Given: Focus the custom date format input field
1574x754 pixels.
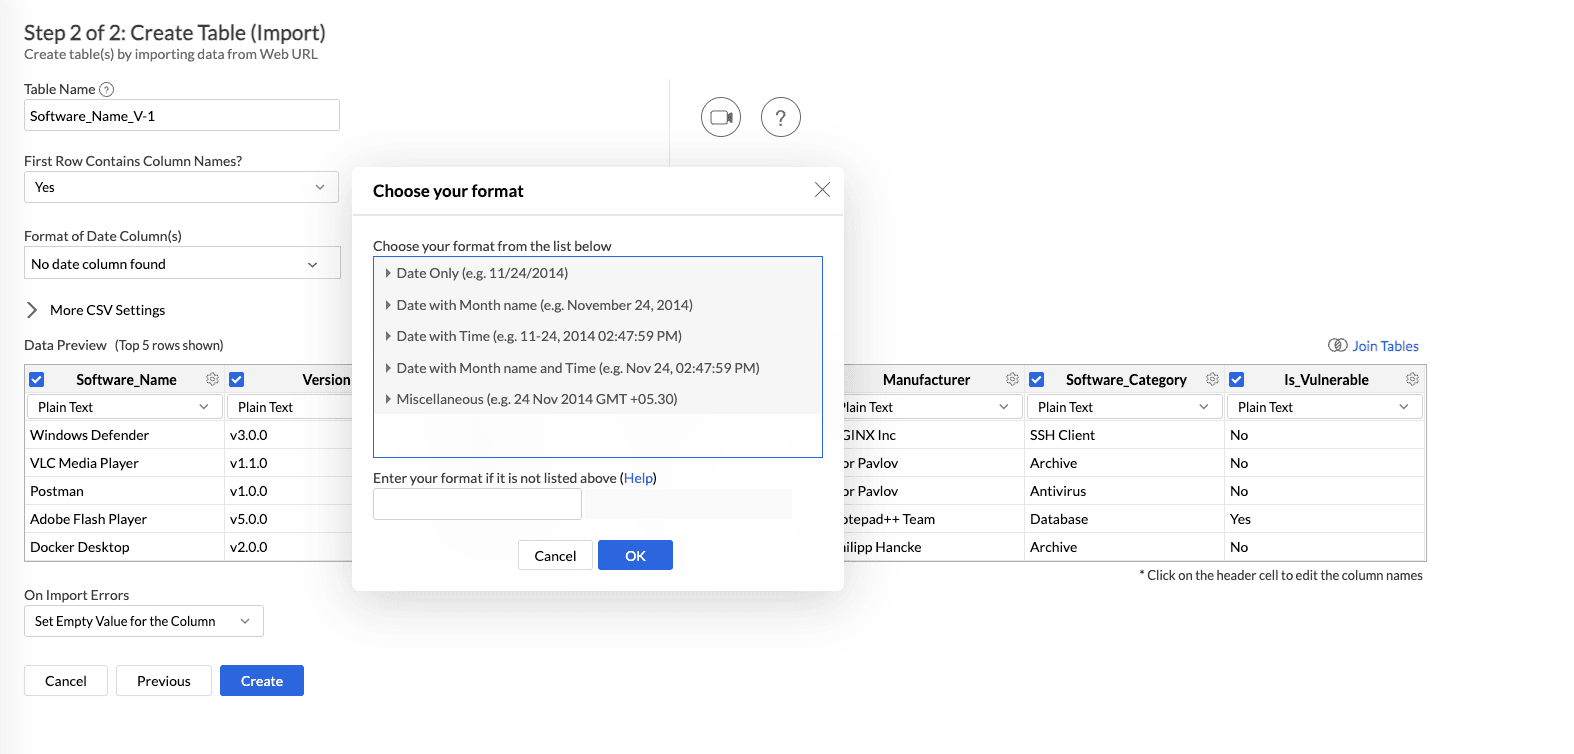Looking at the screenshot, I should pos(477,504).
